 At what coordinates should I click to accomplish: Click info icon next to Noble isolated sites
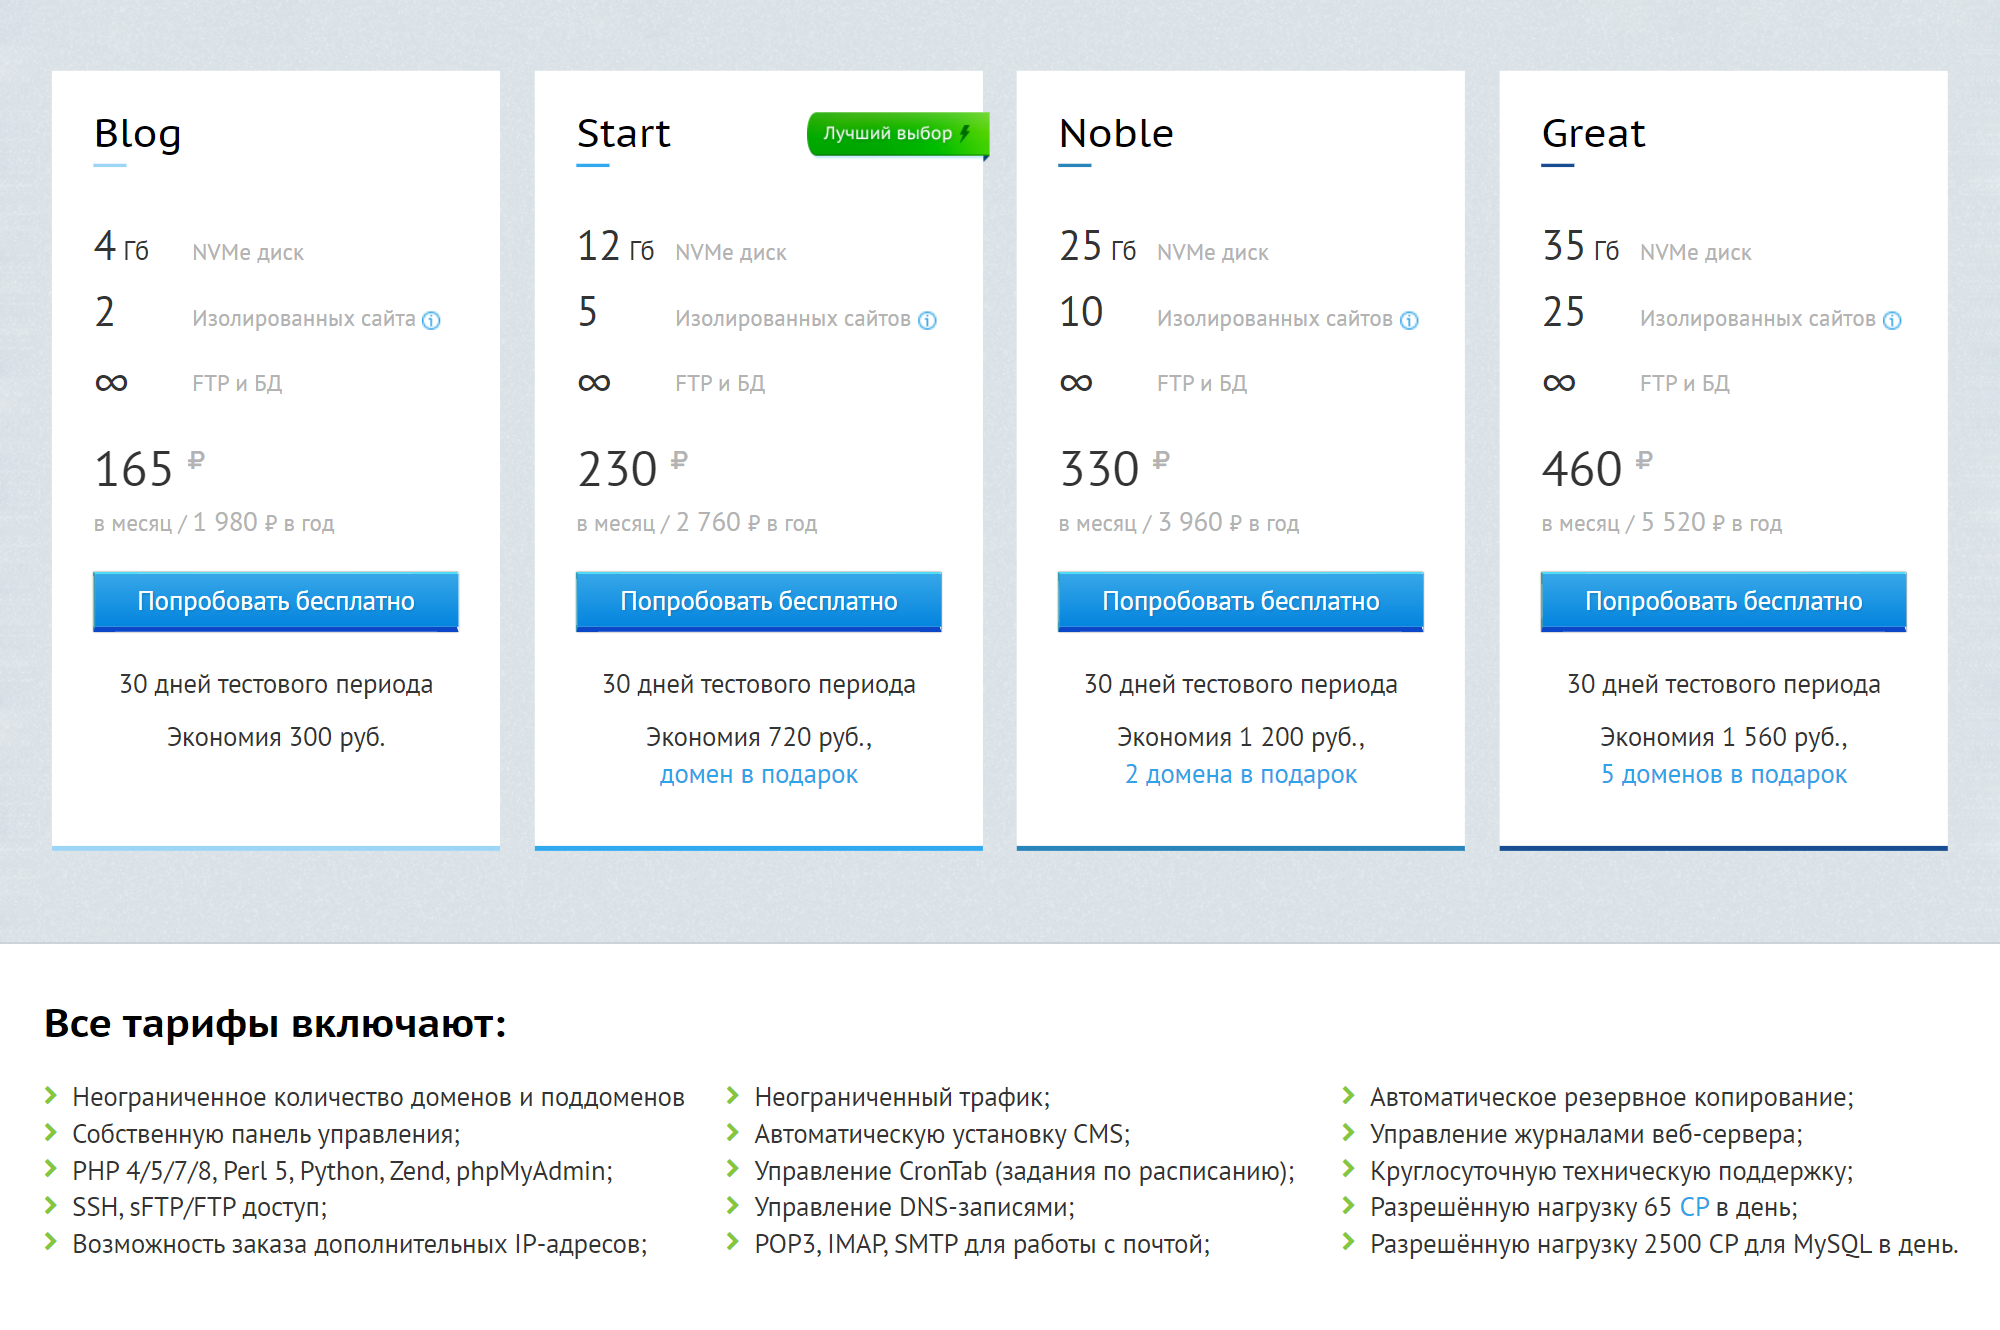click(x=1409, y=320)
